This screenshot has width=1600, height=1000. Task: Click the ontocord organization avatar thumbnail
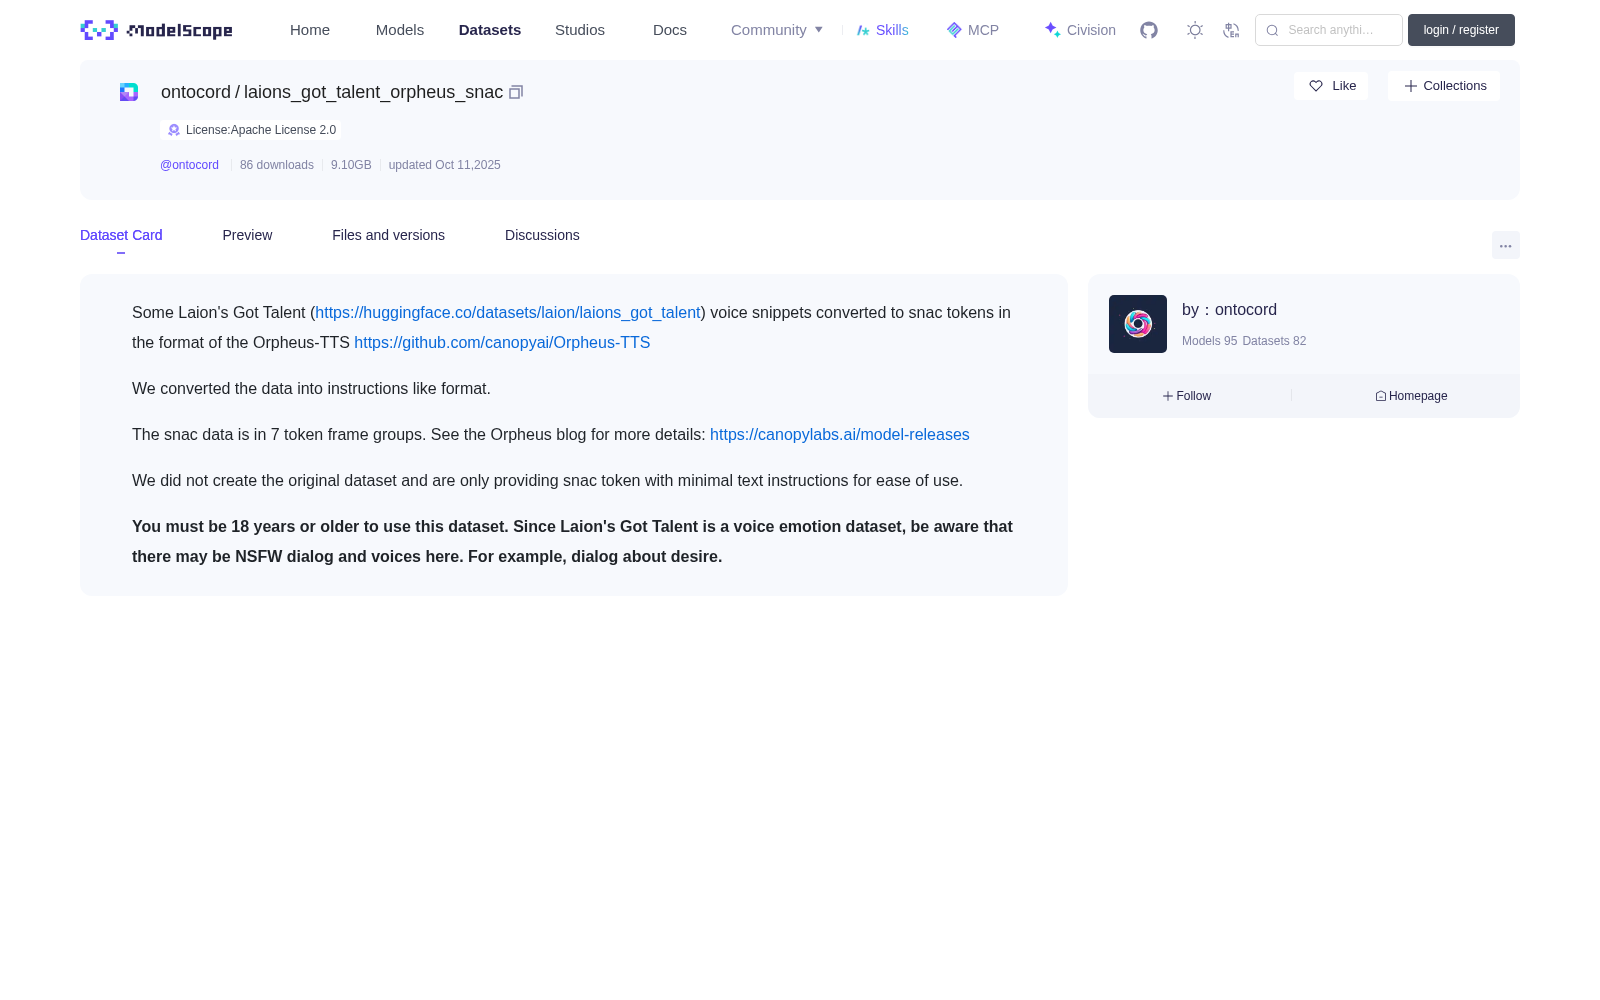(x=1138, y=324)
